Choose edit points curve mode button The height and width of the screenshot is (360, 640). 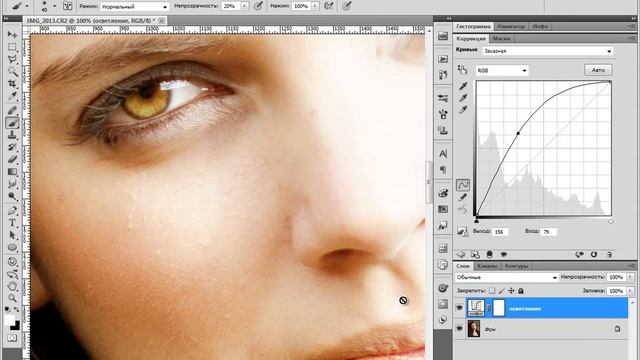point(463,185)
